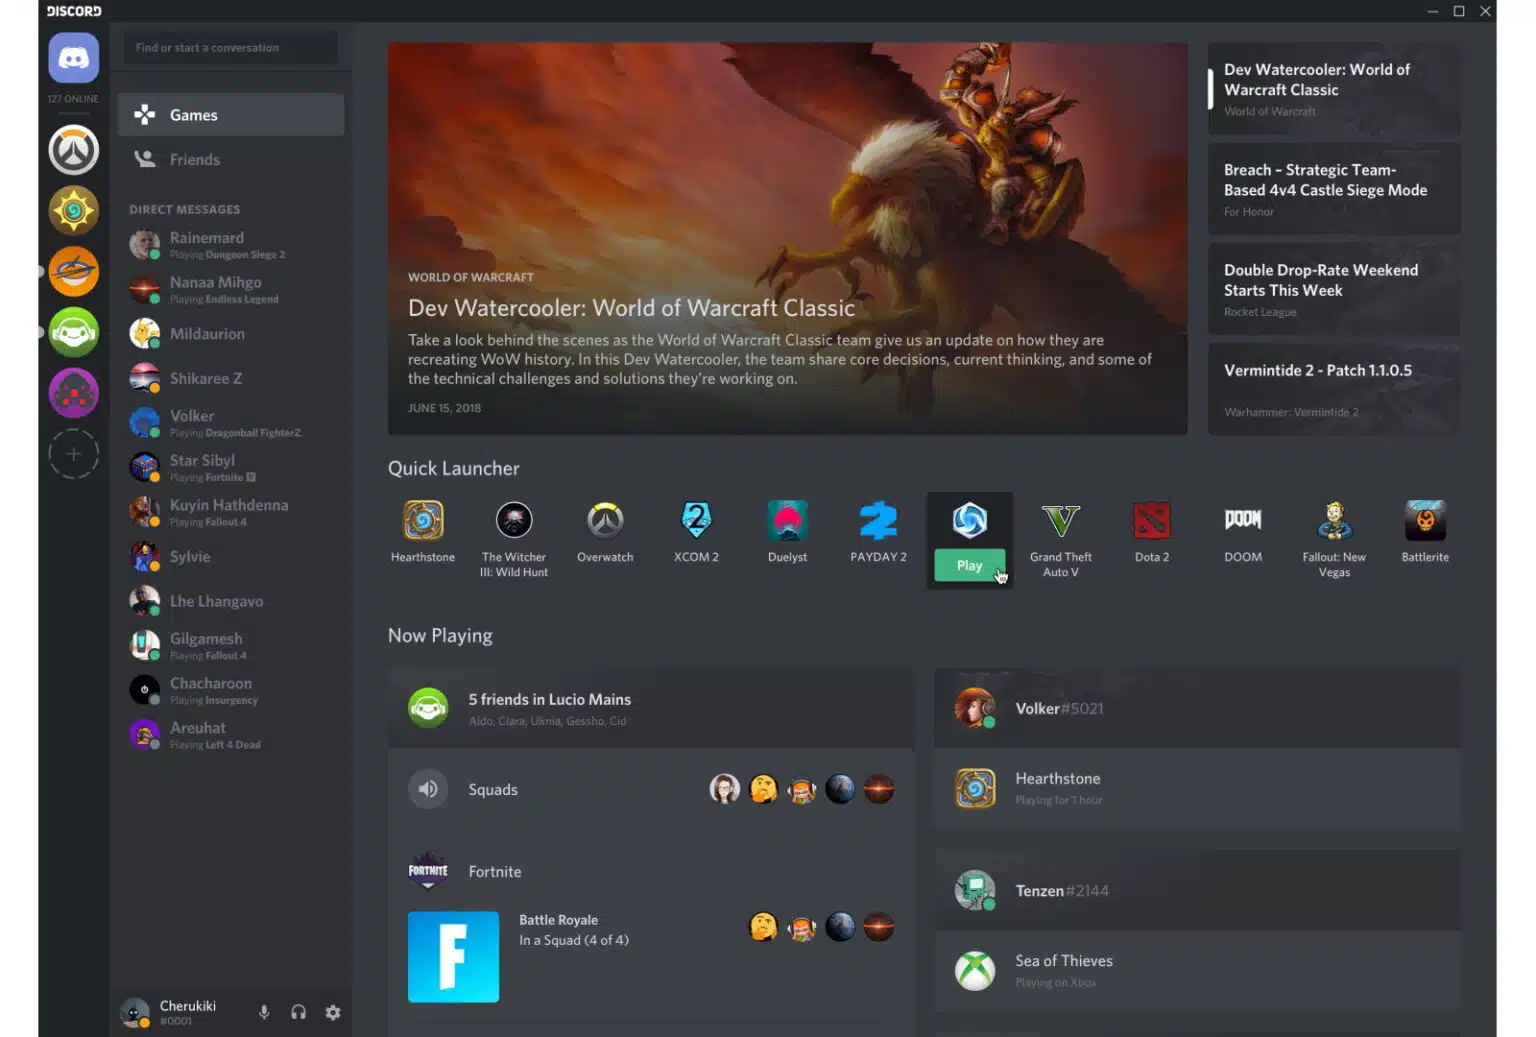The height and width of the screenshot is (1037, 1536).
Task: Open the Hearthstone server in sidebar
Action: (73, 211)
